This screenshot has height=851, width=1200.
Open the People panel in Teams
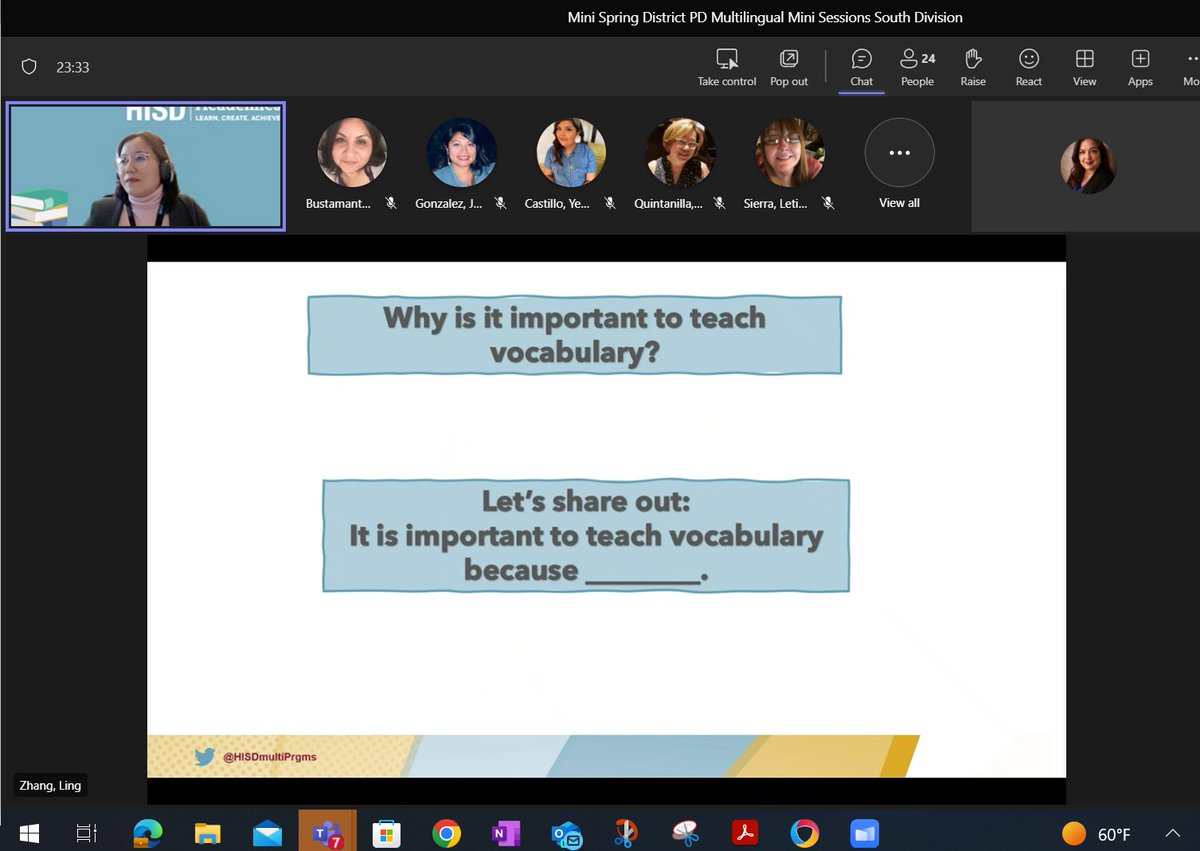point(916,67)
